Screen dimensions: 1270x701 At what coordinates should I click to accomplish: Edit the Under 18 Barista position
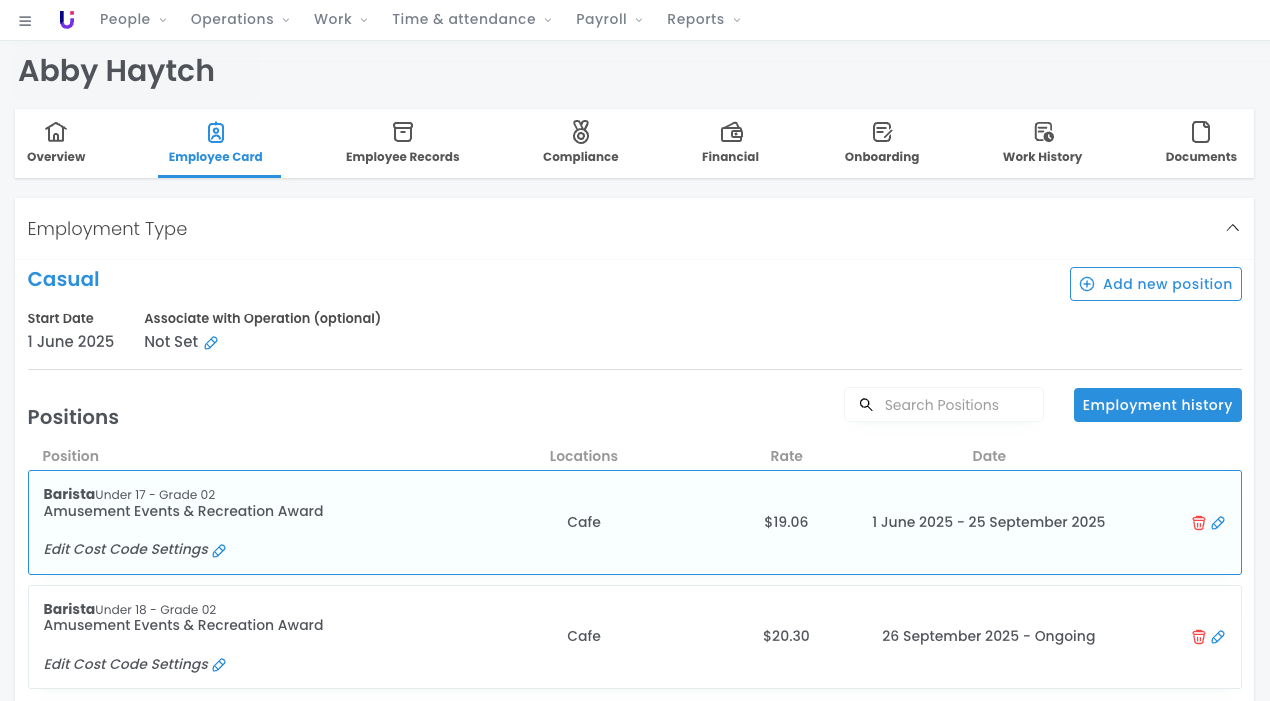pyautogui.click(x=1218, y=637)
